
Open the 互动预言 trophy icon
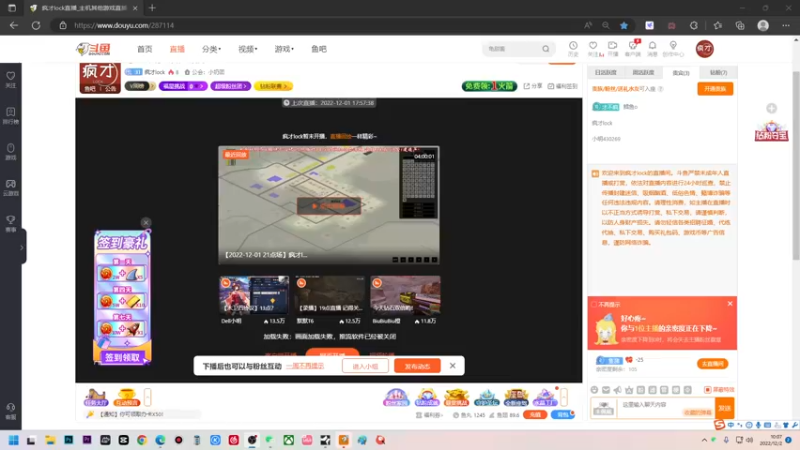[x=126, y=397]
